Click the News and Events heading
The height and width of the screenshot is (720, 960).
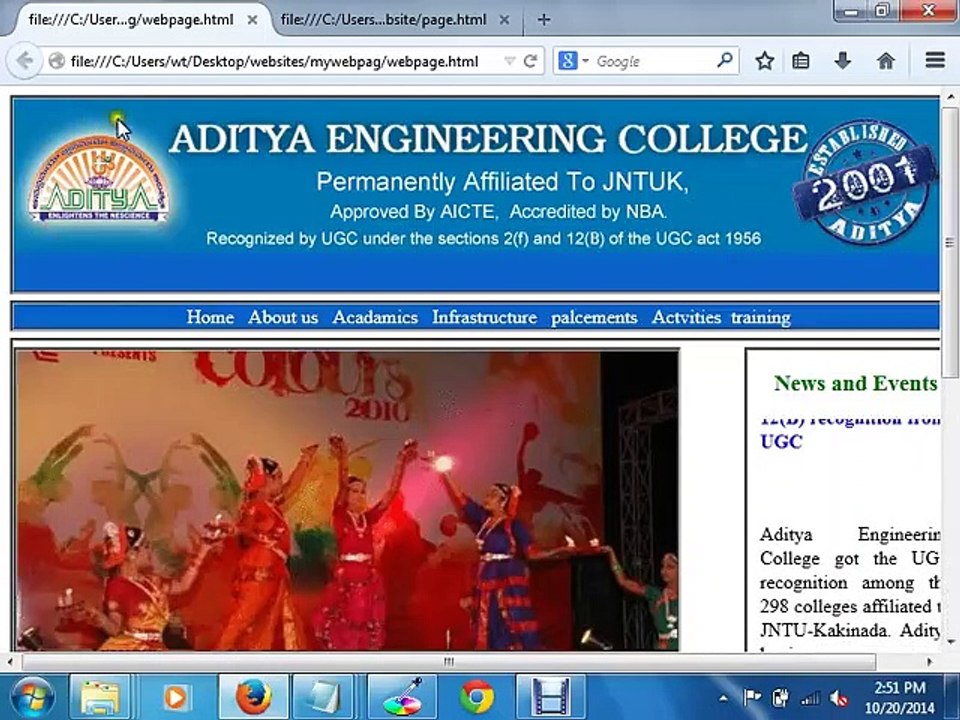coord(855,383)
